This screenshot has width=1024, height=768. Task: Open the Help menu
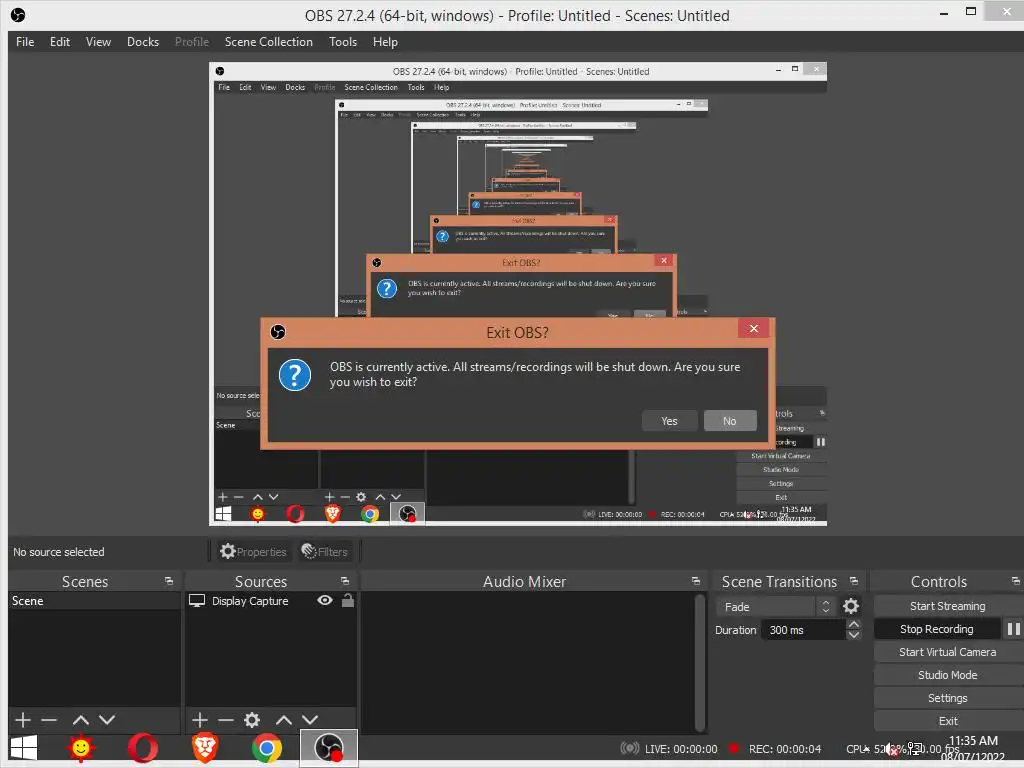385,42
